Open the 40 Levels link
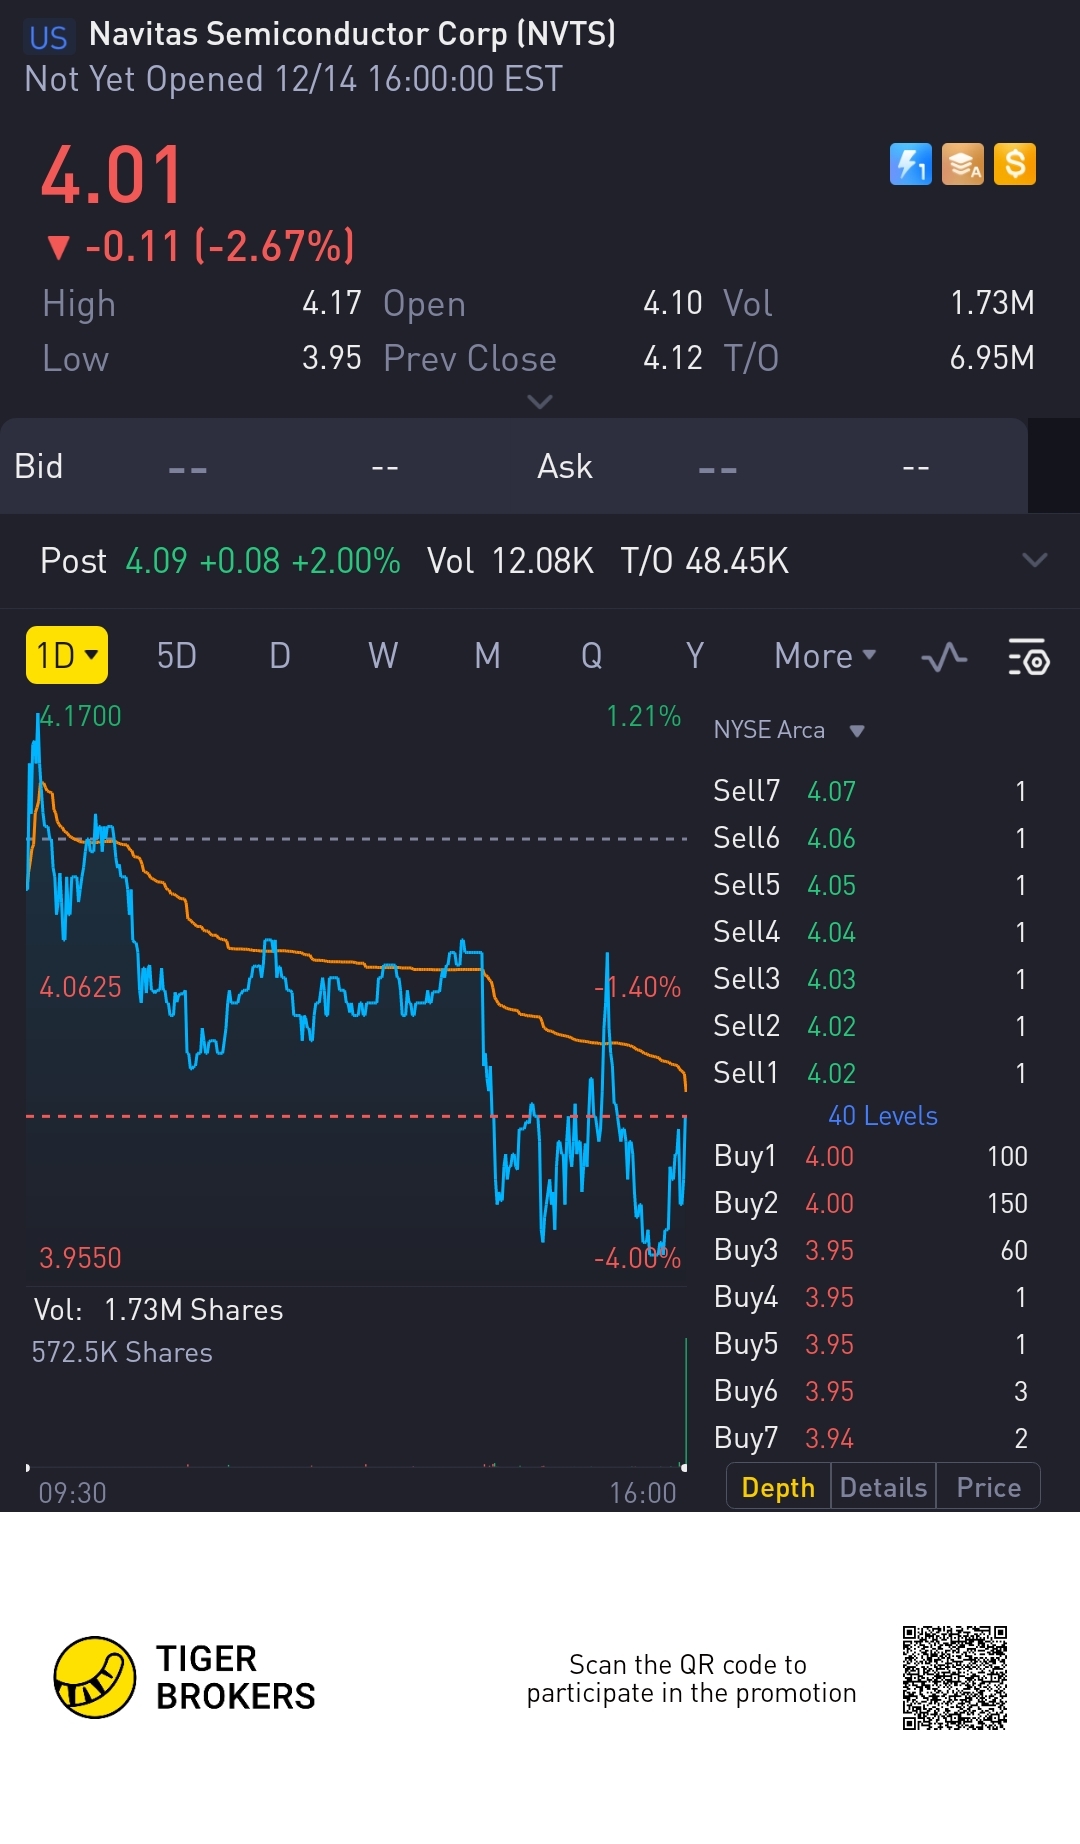This screenshot has height=1844, width=1080. click(882, 1116)
